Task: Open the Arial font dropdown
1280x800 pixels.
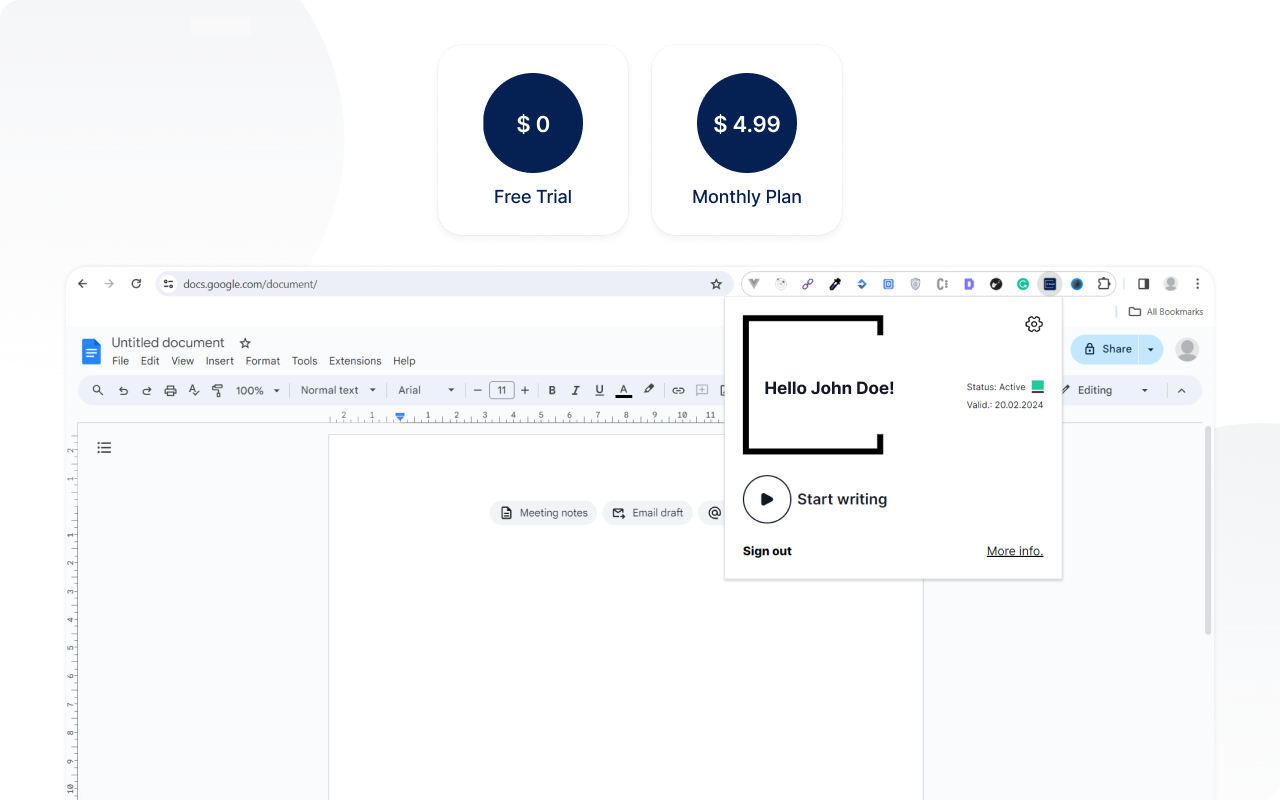Action: 426,390
